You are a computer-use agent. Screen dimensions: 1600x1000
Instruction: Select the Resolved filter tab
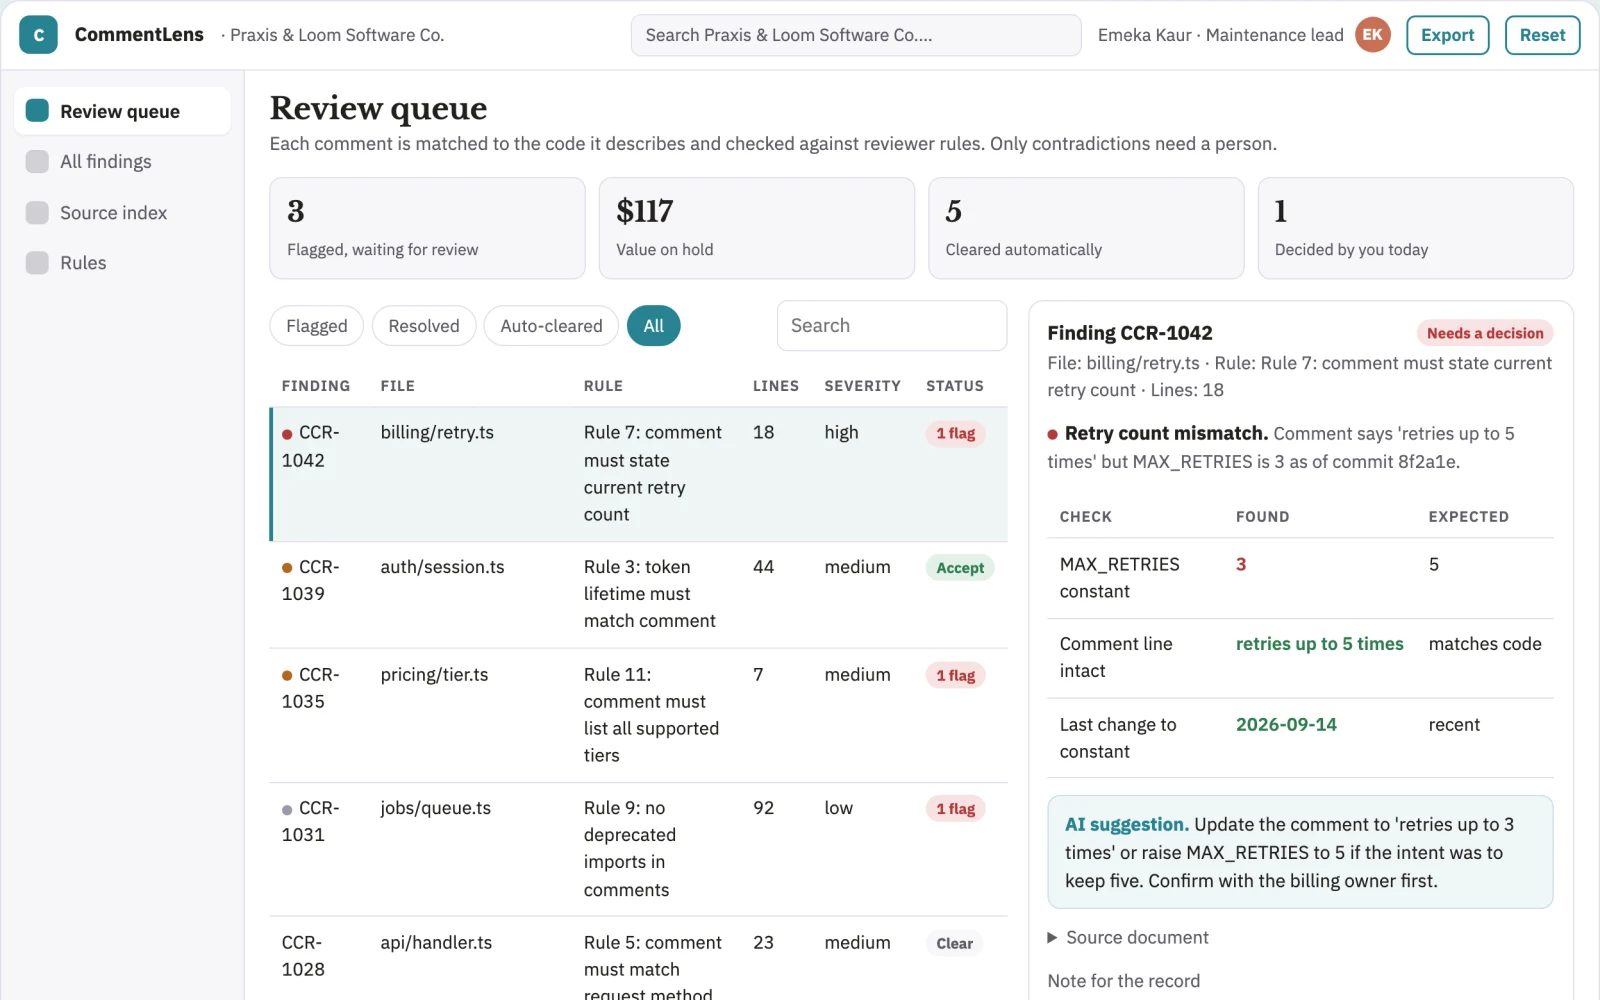(424, 326)
